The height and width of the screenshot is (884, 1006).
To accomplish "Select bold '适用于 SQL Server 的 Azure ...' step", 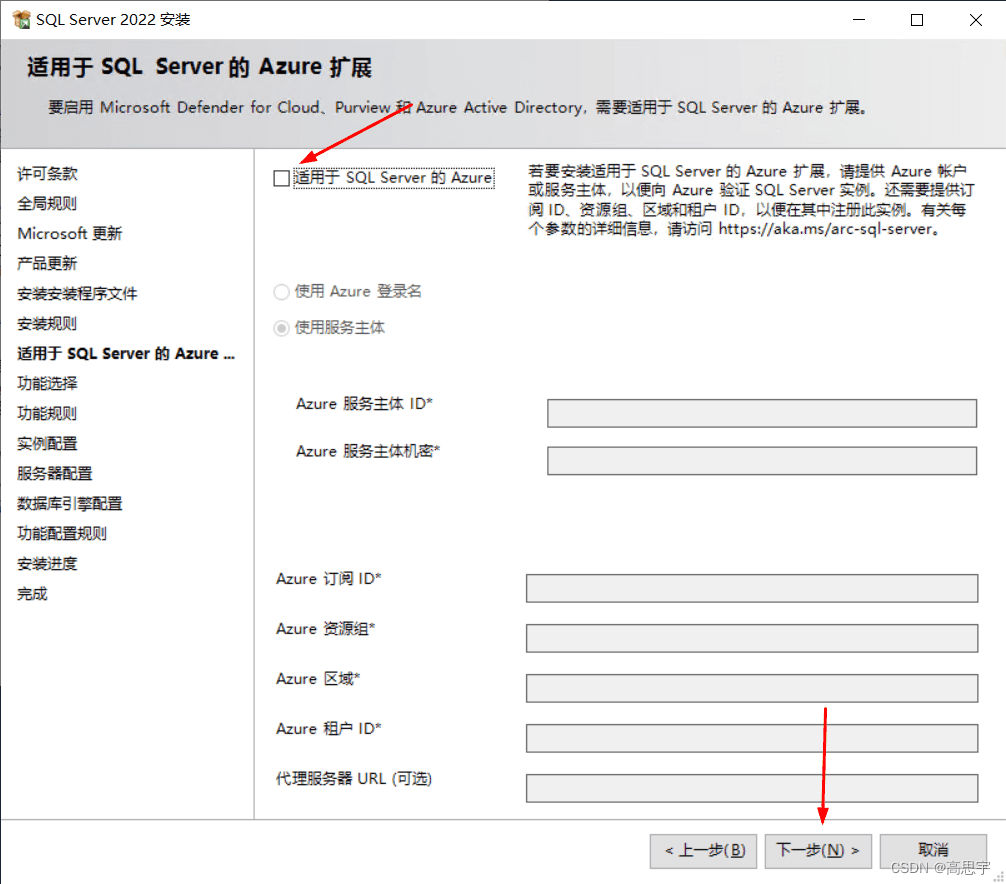I will (126, 353).
